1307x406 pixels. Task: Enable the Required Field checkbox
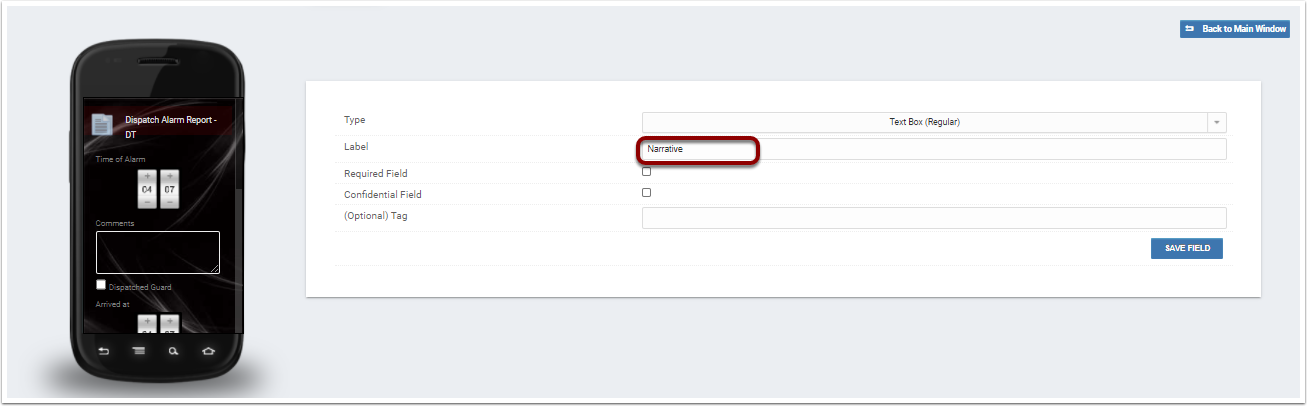click(x=646, y=172)
